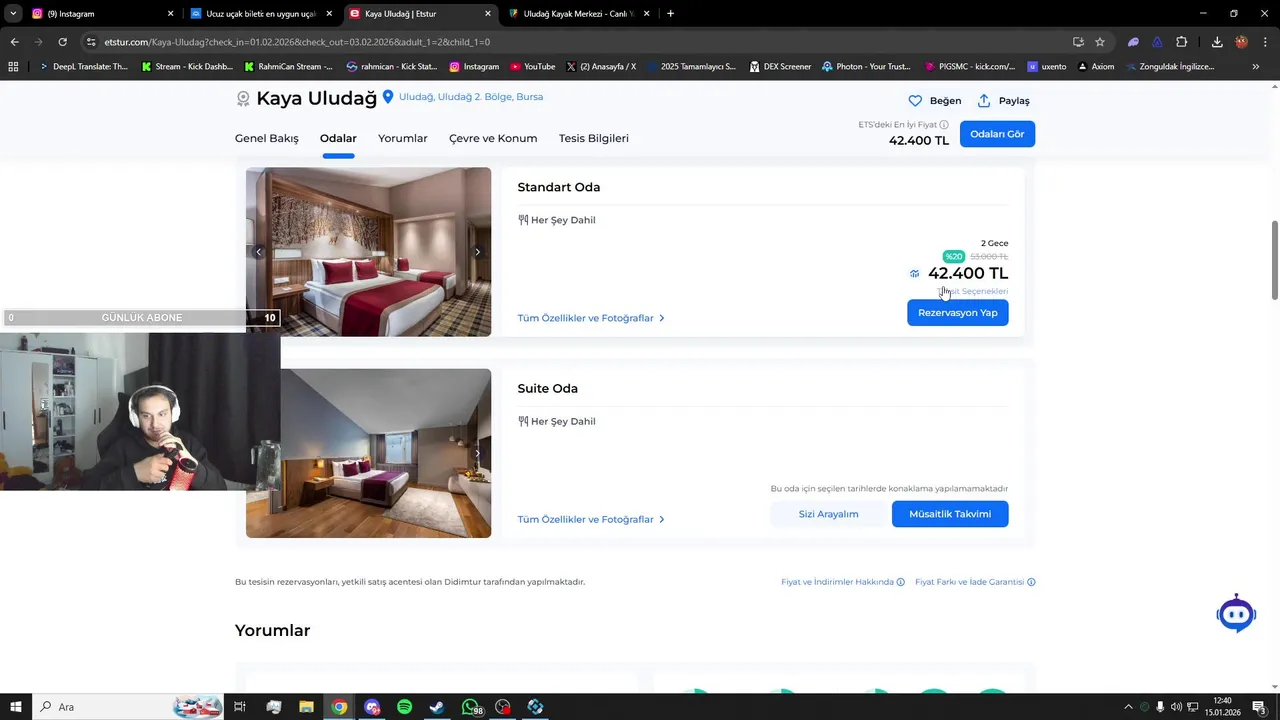1280x720 pixels.
Task: Show hidden system tray icons
Action: pos(1128,707)
